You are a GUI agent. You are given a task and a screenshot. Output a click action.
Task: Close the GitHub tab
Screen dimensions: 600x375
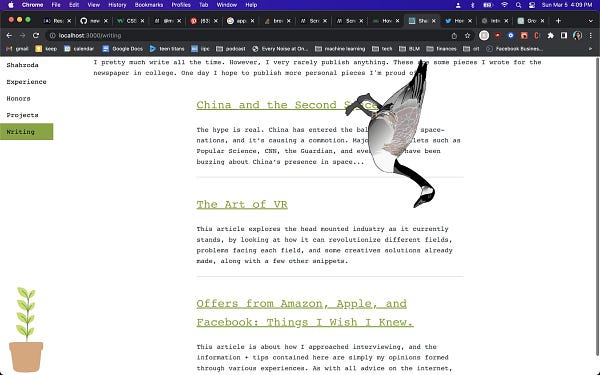pyautogui.click(x=106, y=21)
